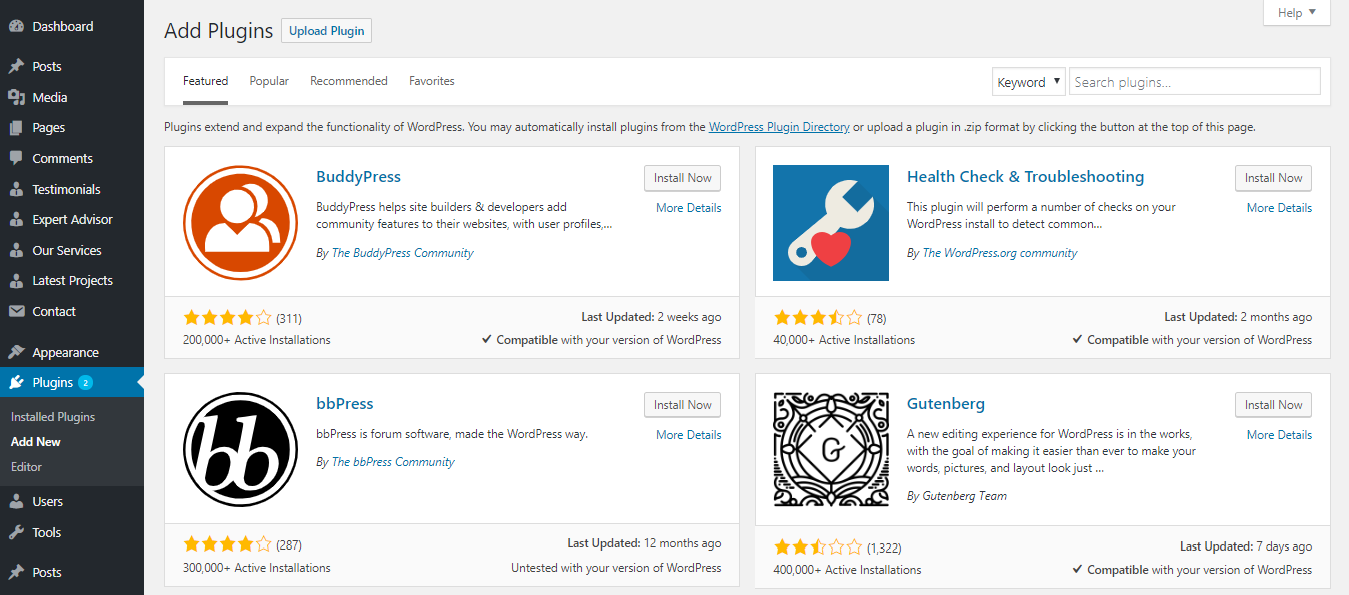Image resolution: width=1349 pixels, height=595 pixels.
Task: Click the Appearance paintbrush icon
Action: pos(16,352)
